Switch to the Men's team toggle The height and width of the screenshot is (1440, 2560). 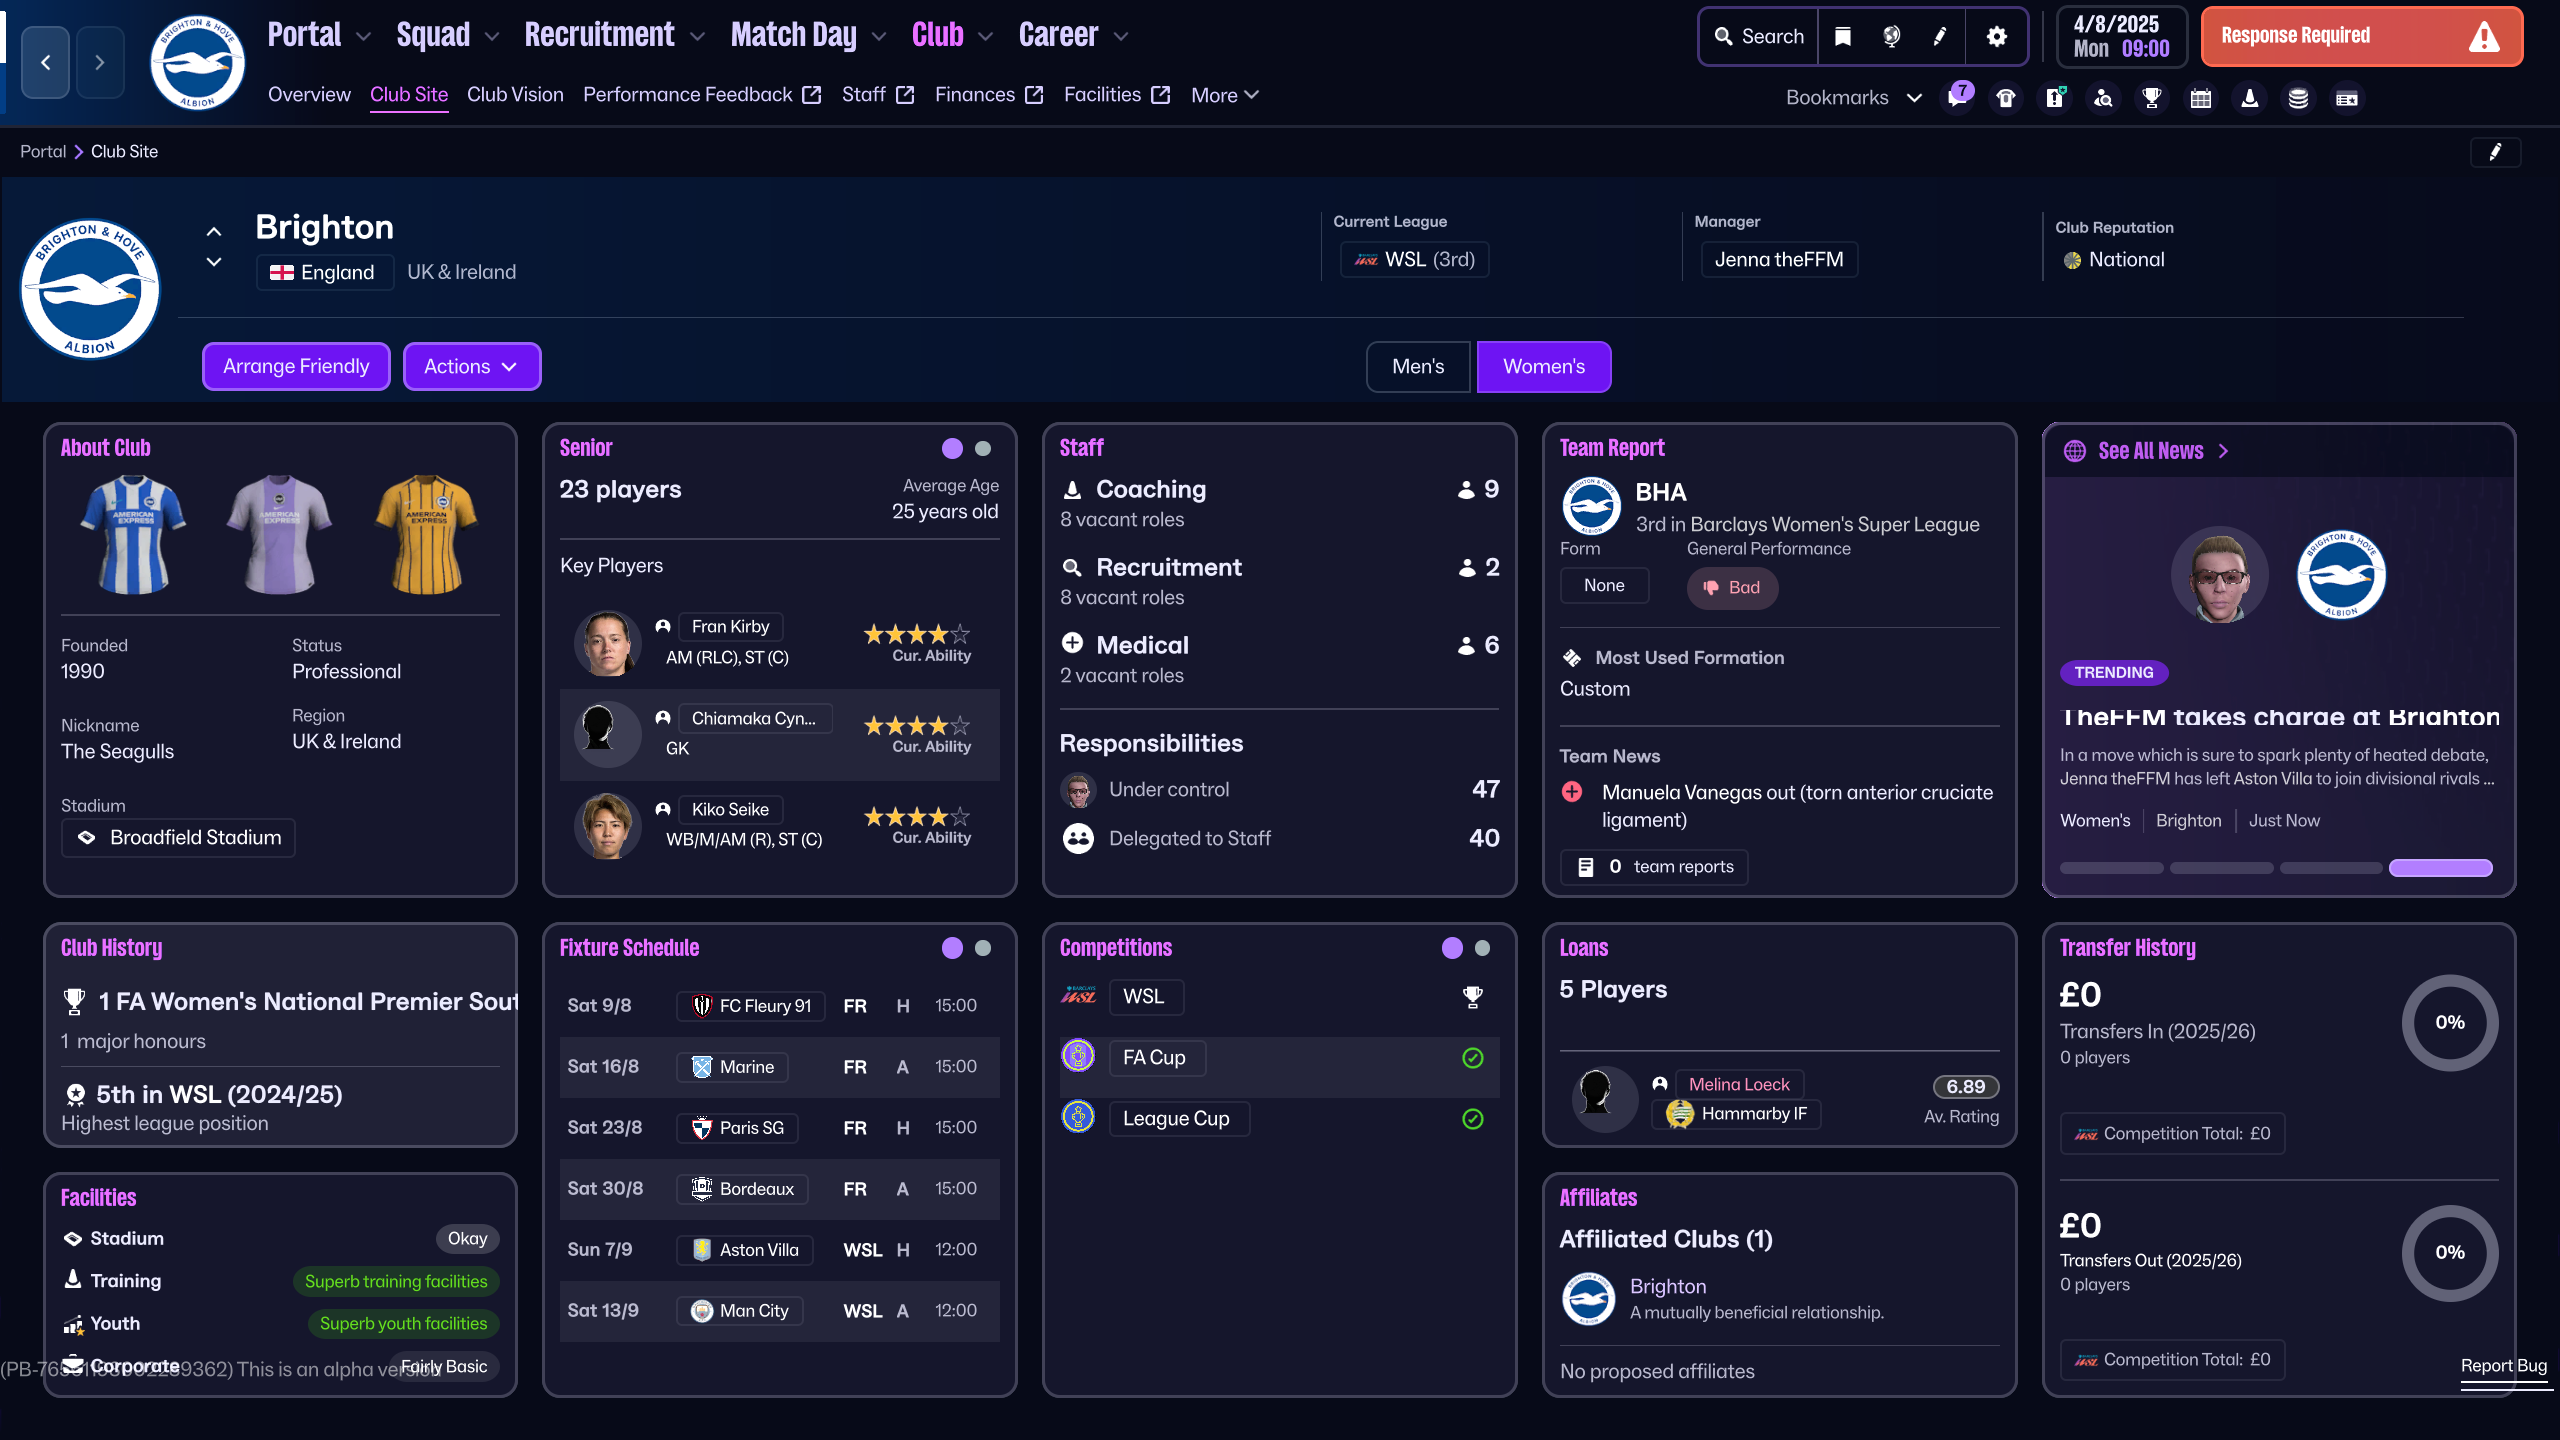[1418, 366]
